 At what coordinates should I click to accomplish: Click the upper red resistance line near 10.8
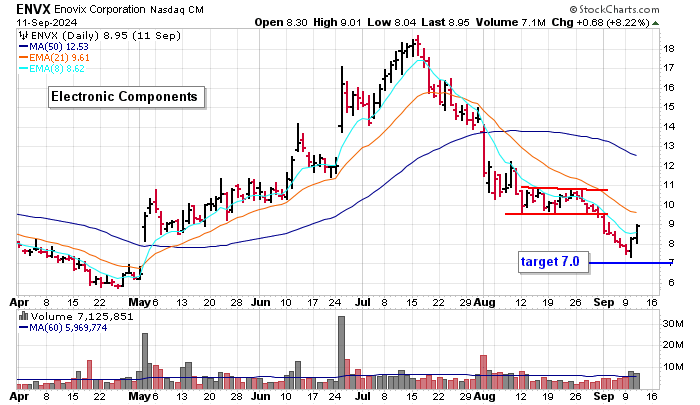click(564, 189)
